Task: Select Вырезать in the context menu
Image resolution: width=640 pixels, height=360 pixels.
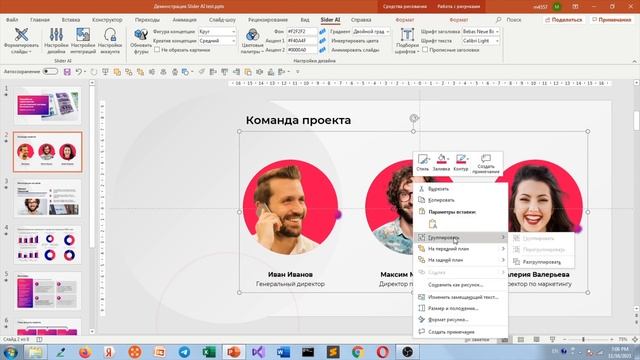Action: click(461, 189)
